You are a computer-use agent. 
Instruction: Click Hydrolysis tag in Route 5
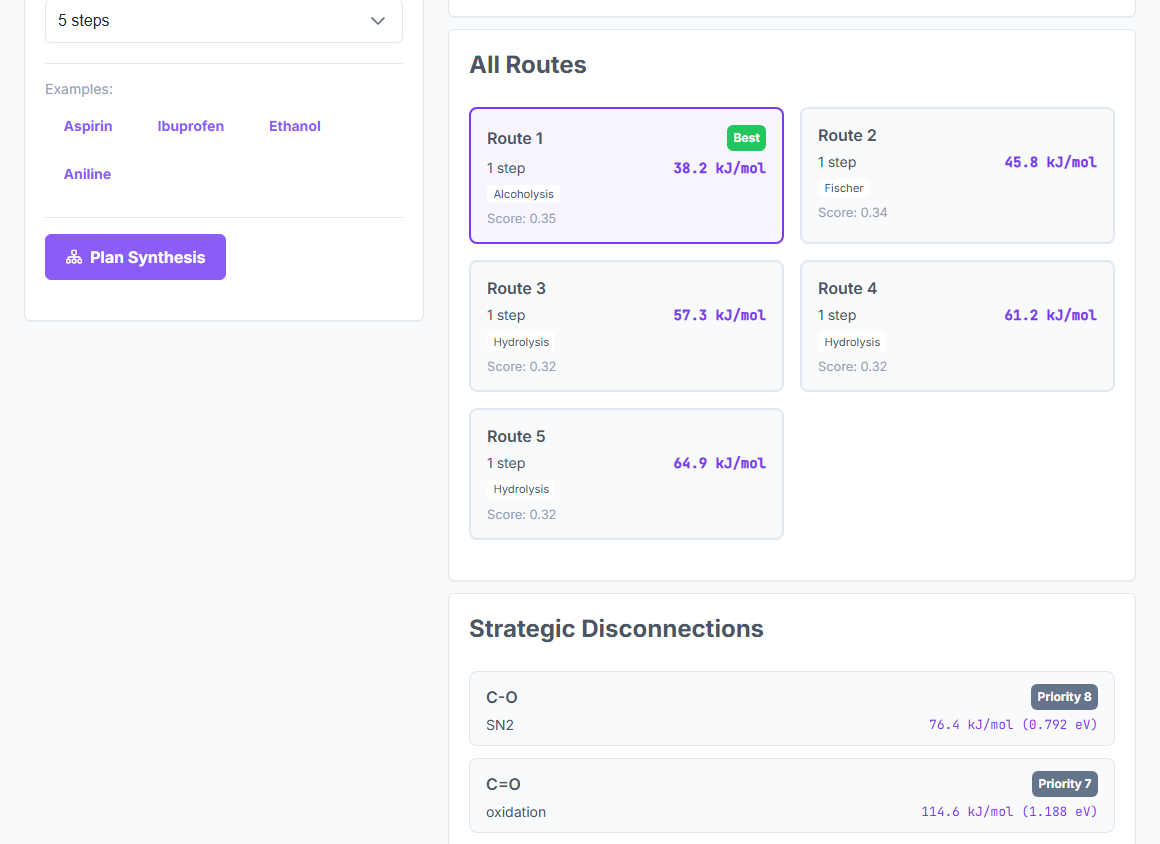coord(522,489)
